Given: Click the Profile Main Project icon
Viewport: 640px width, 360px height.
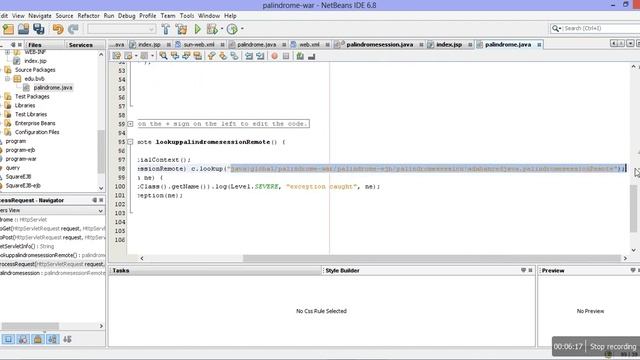Looking at the screenshot, I should click(232, 29).
